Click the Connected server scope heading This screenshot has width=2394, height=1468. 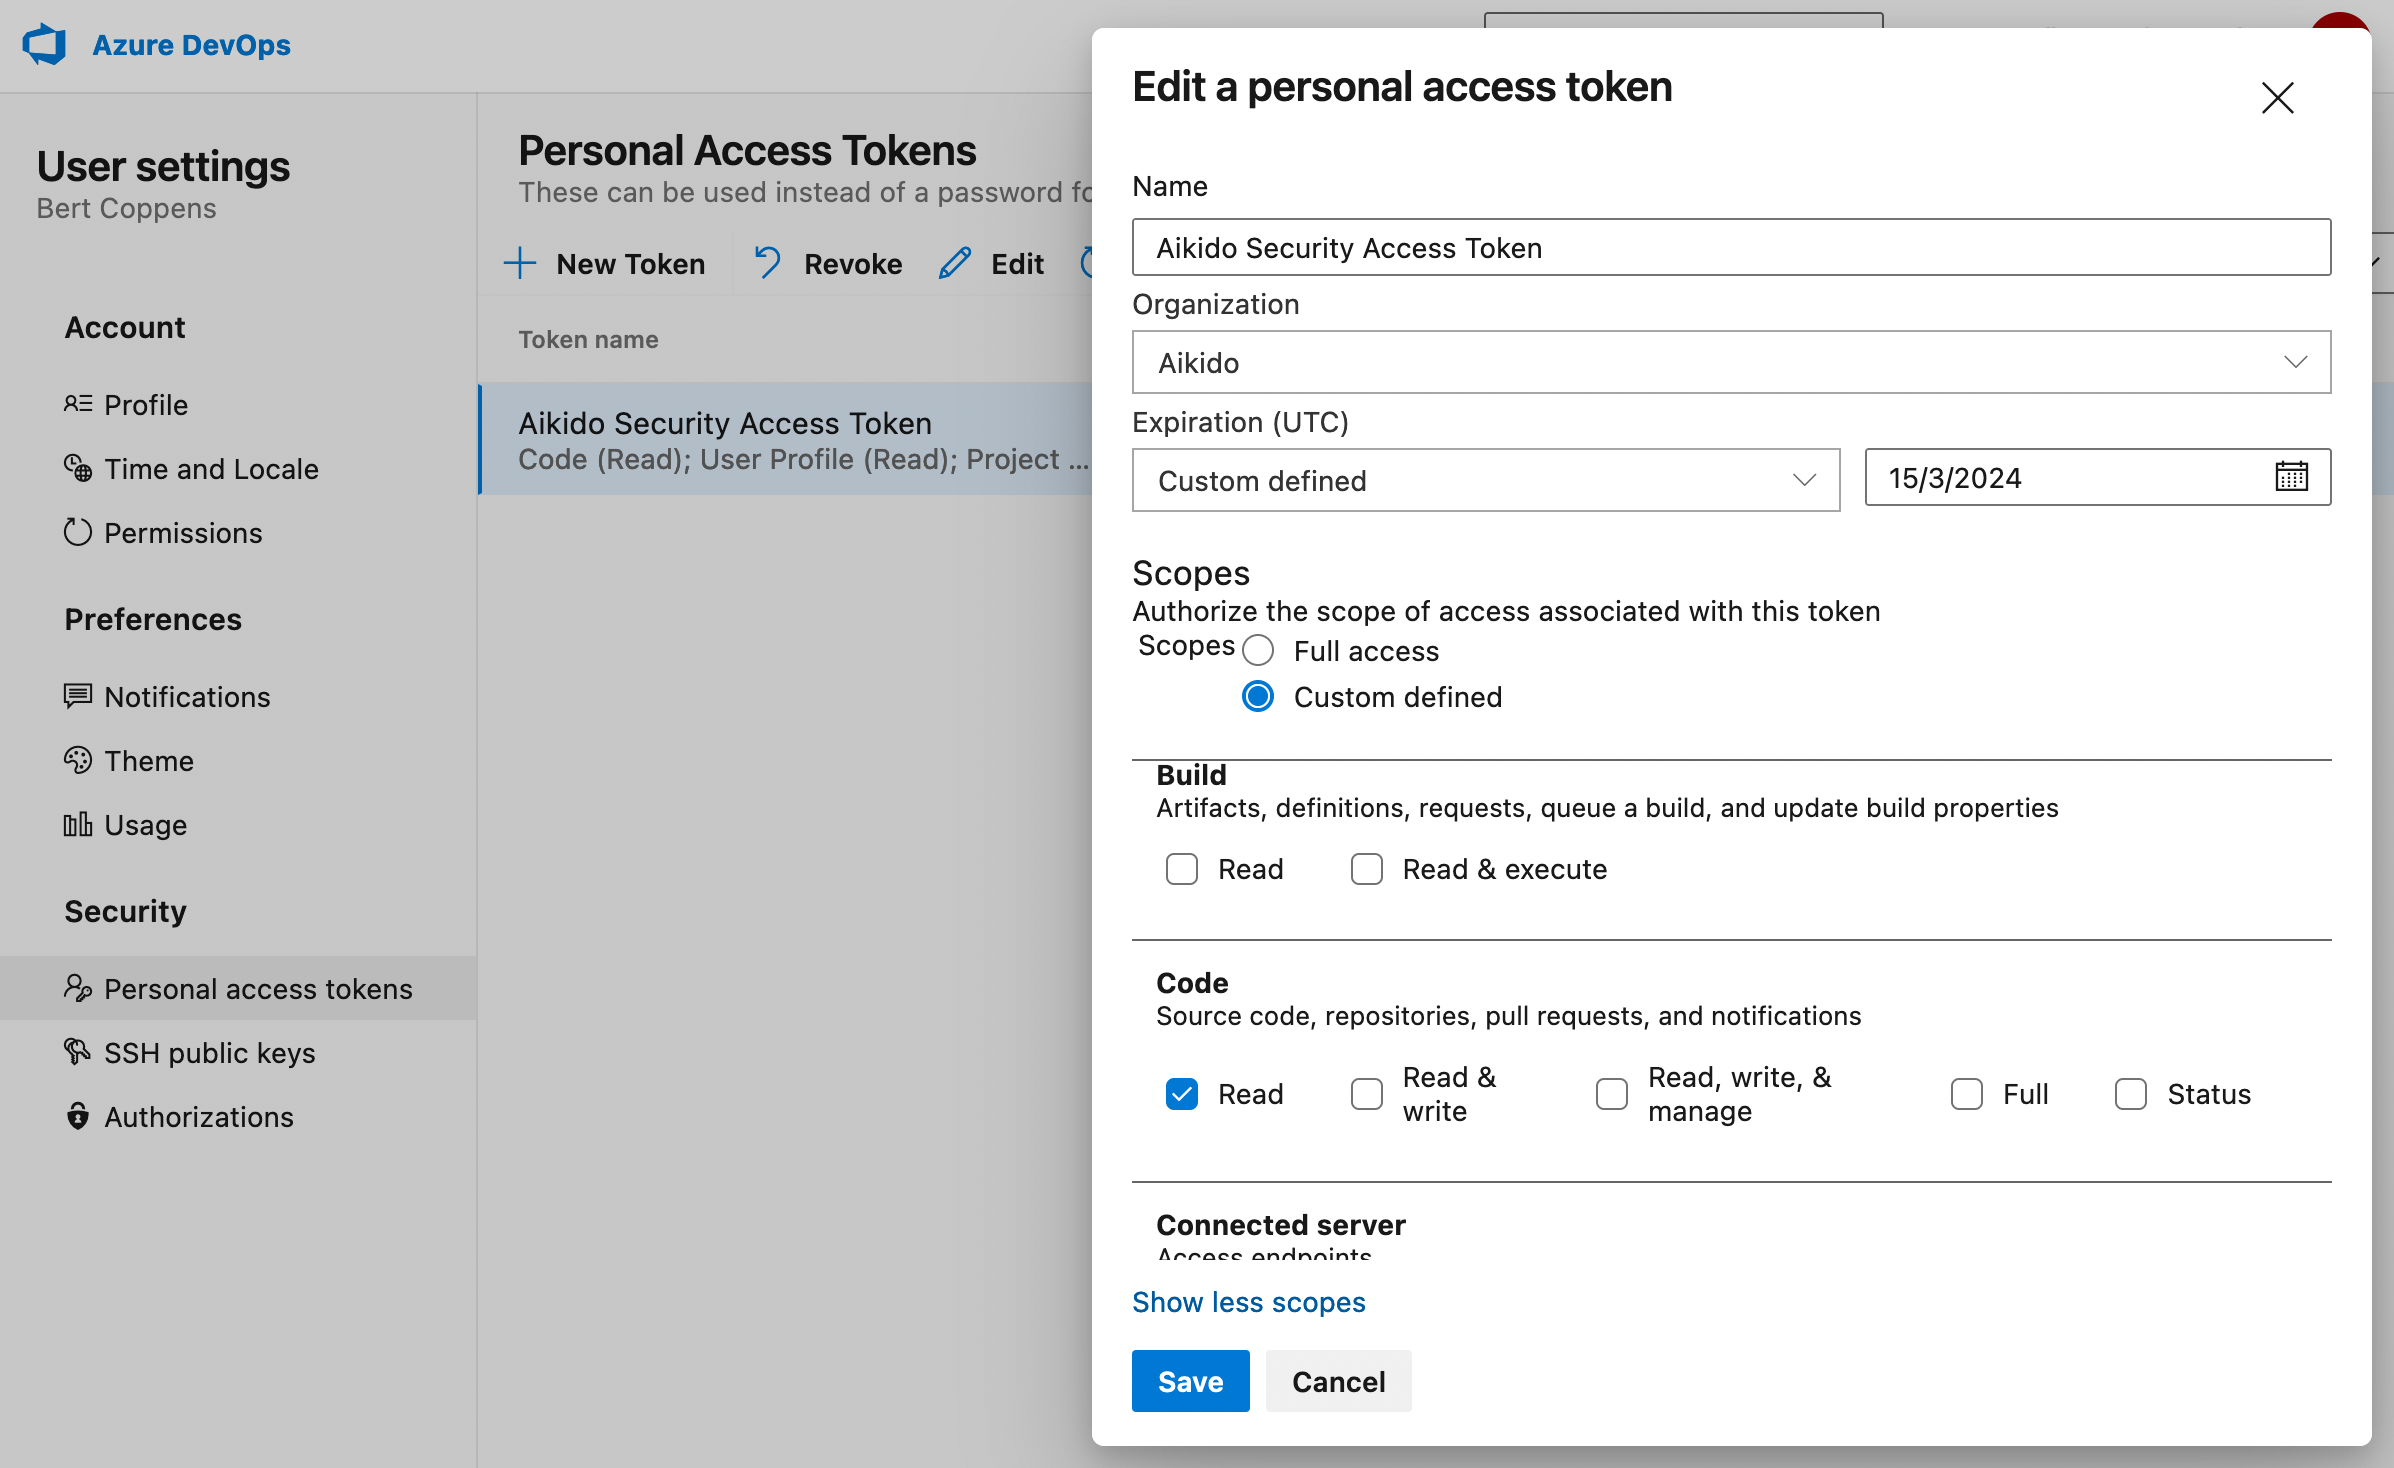point(1281,1225)
